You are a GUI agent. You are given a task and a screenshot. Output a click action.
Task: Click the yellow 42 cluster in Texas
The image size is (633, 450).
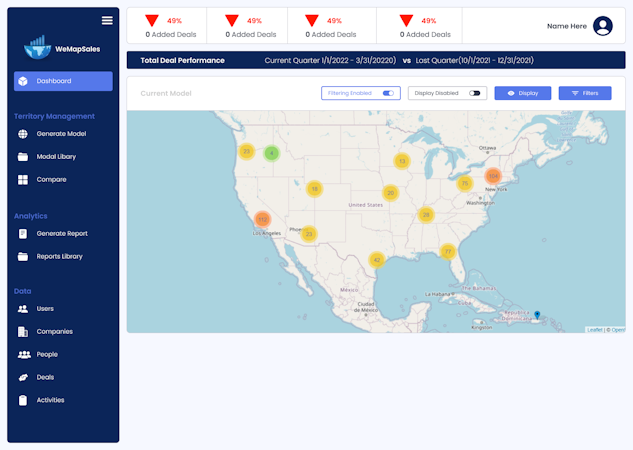pos(377,260)
